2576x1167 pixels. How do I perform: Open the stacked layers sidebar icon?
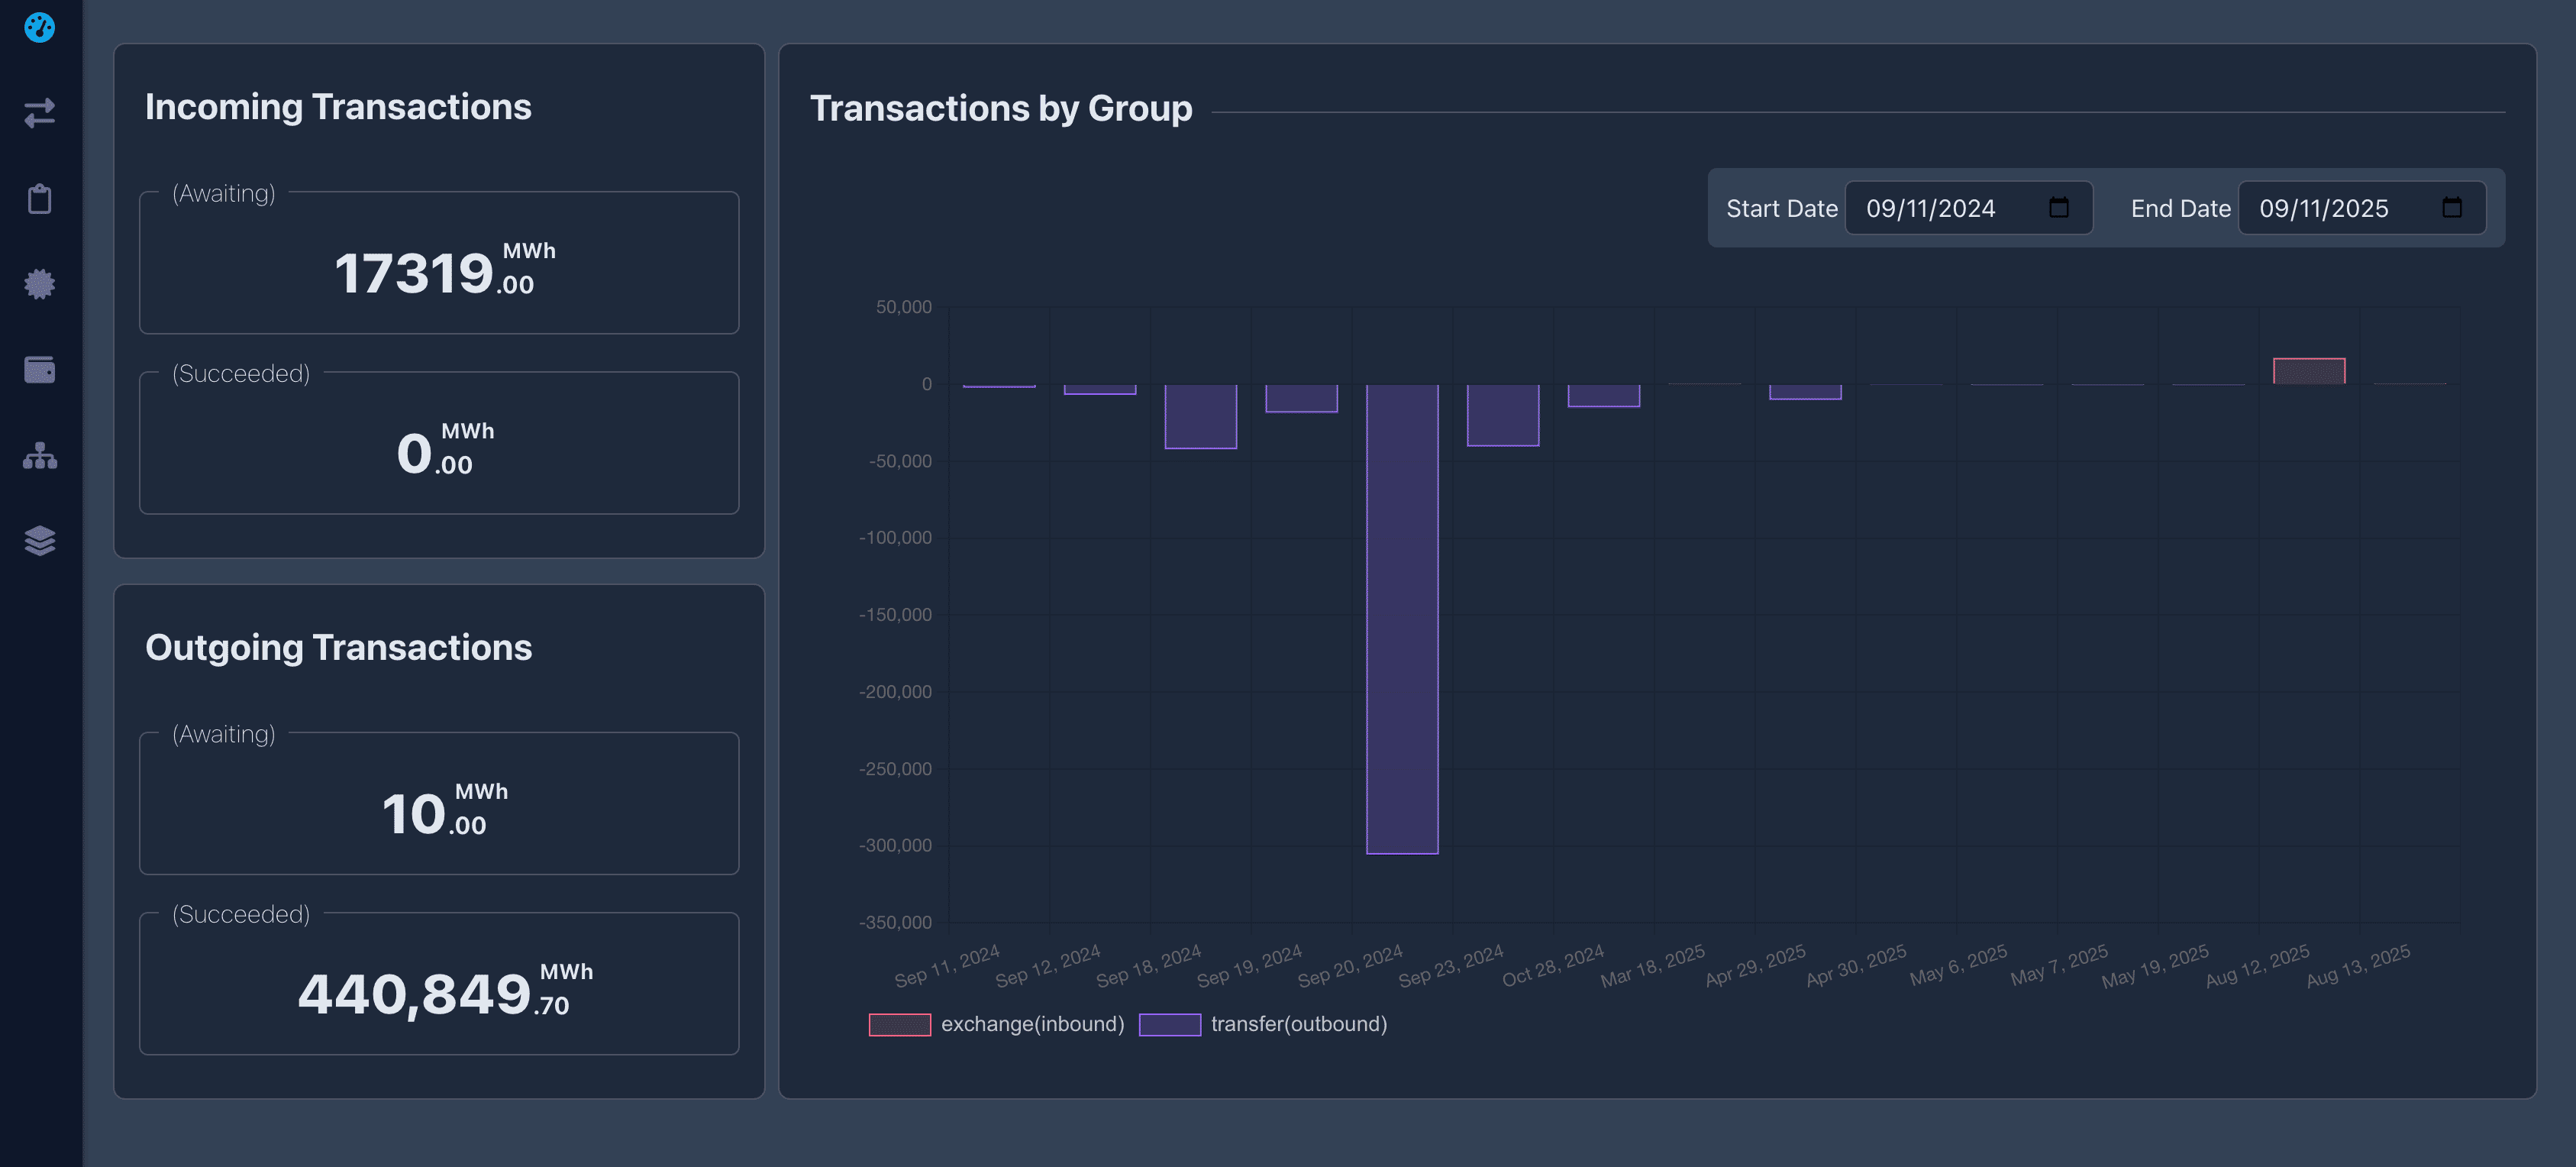click(x=39, y=541)
